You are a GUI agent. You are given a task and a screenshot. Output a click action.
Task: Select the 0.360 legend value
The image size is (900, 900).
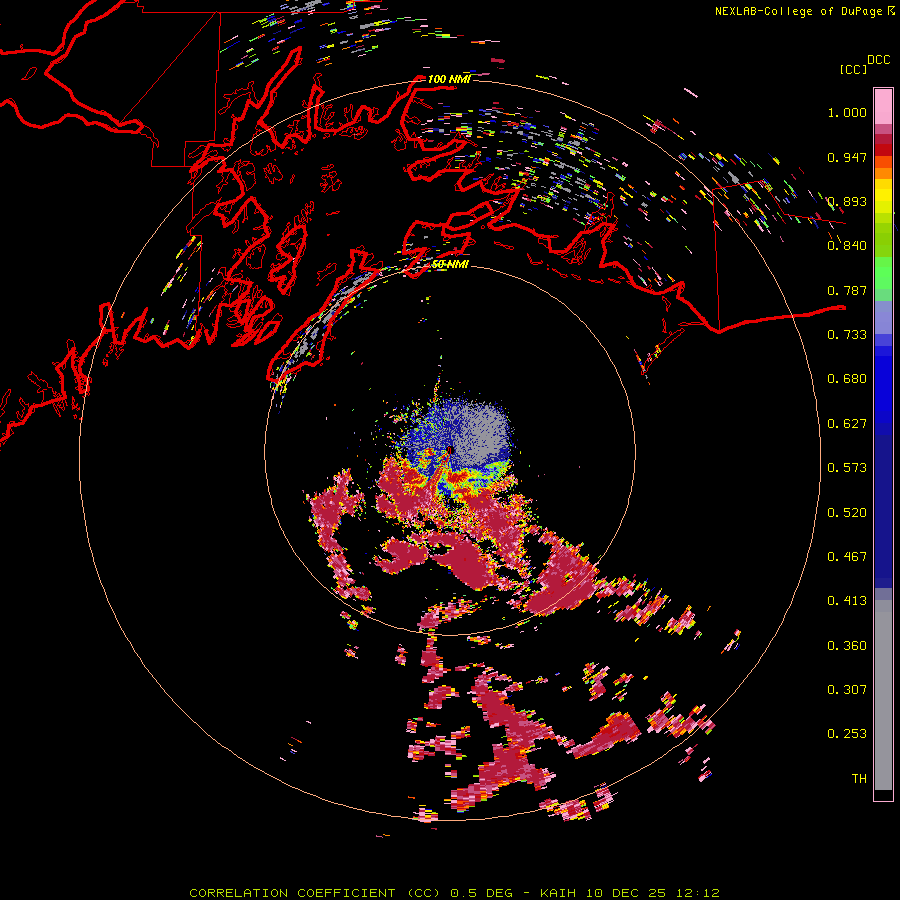(847, 646)
